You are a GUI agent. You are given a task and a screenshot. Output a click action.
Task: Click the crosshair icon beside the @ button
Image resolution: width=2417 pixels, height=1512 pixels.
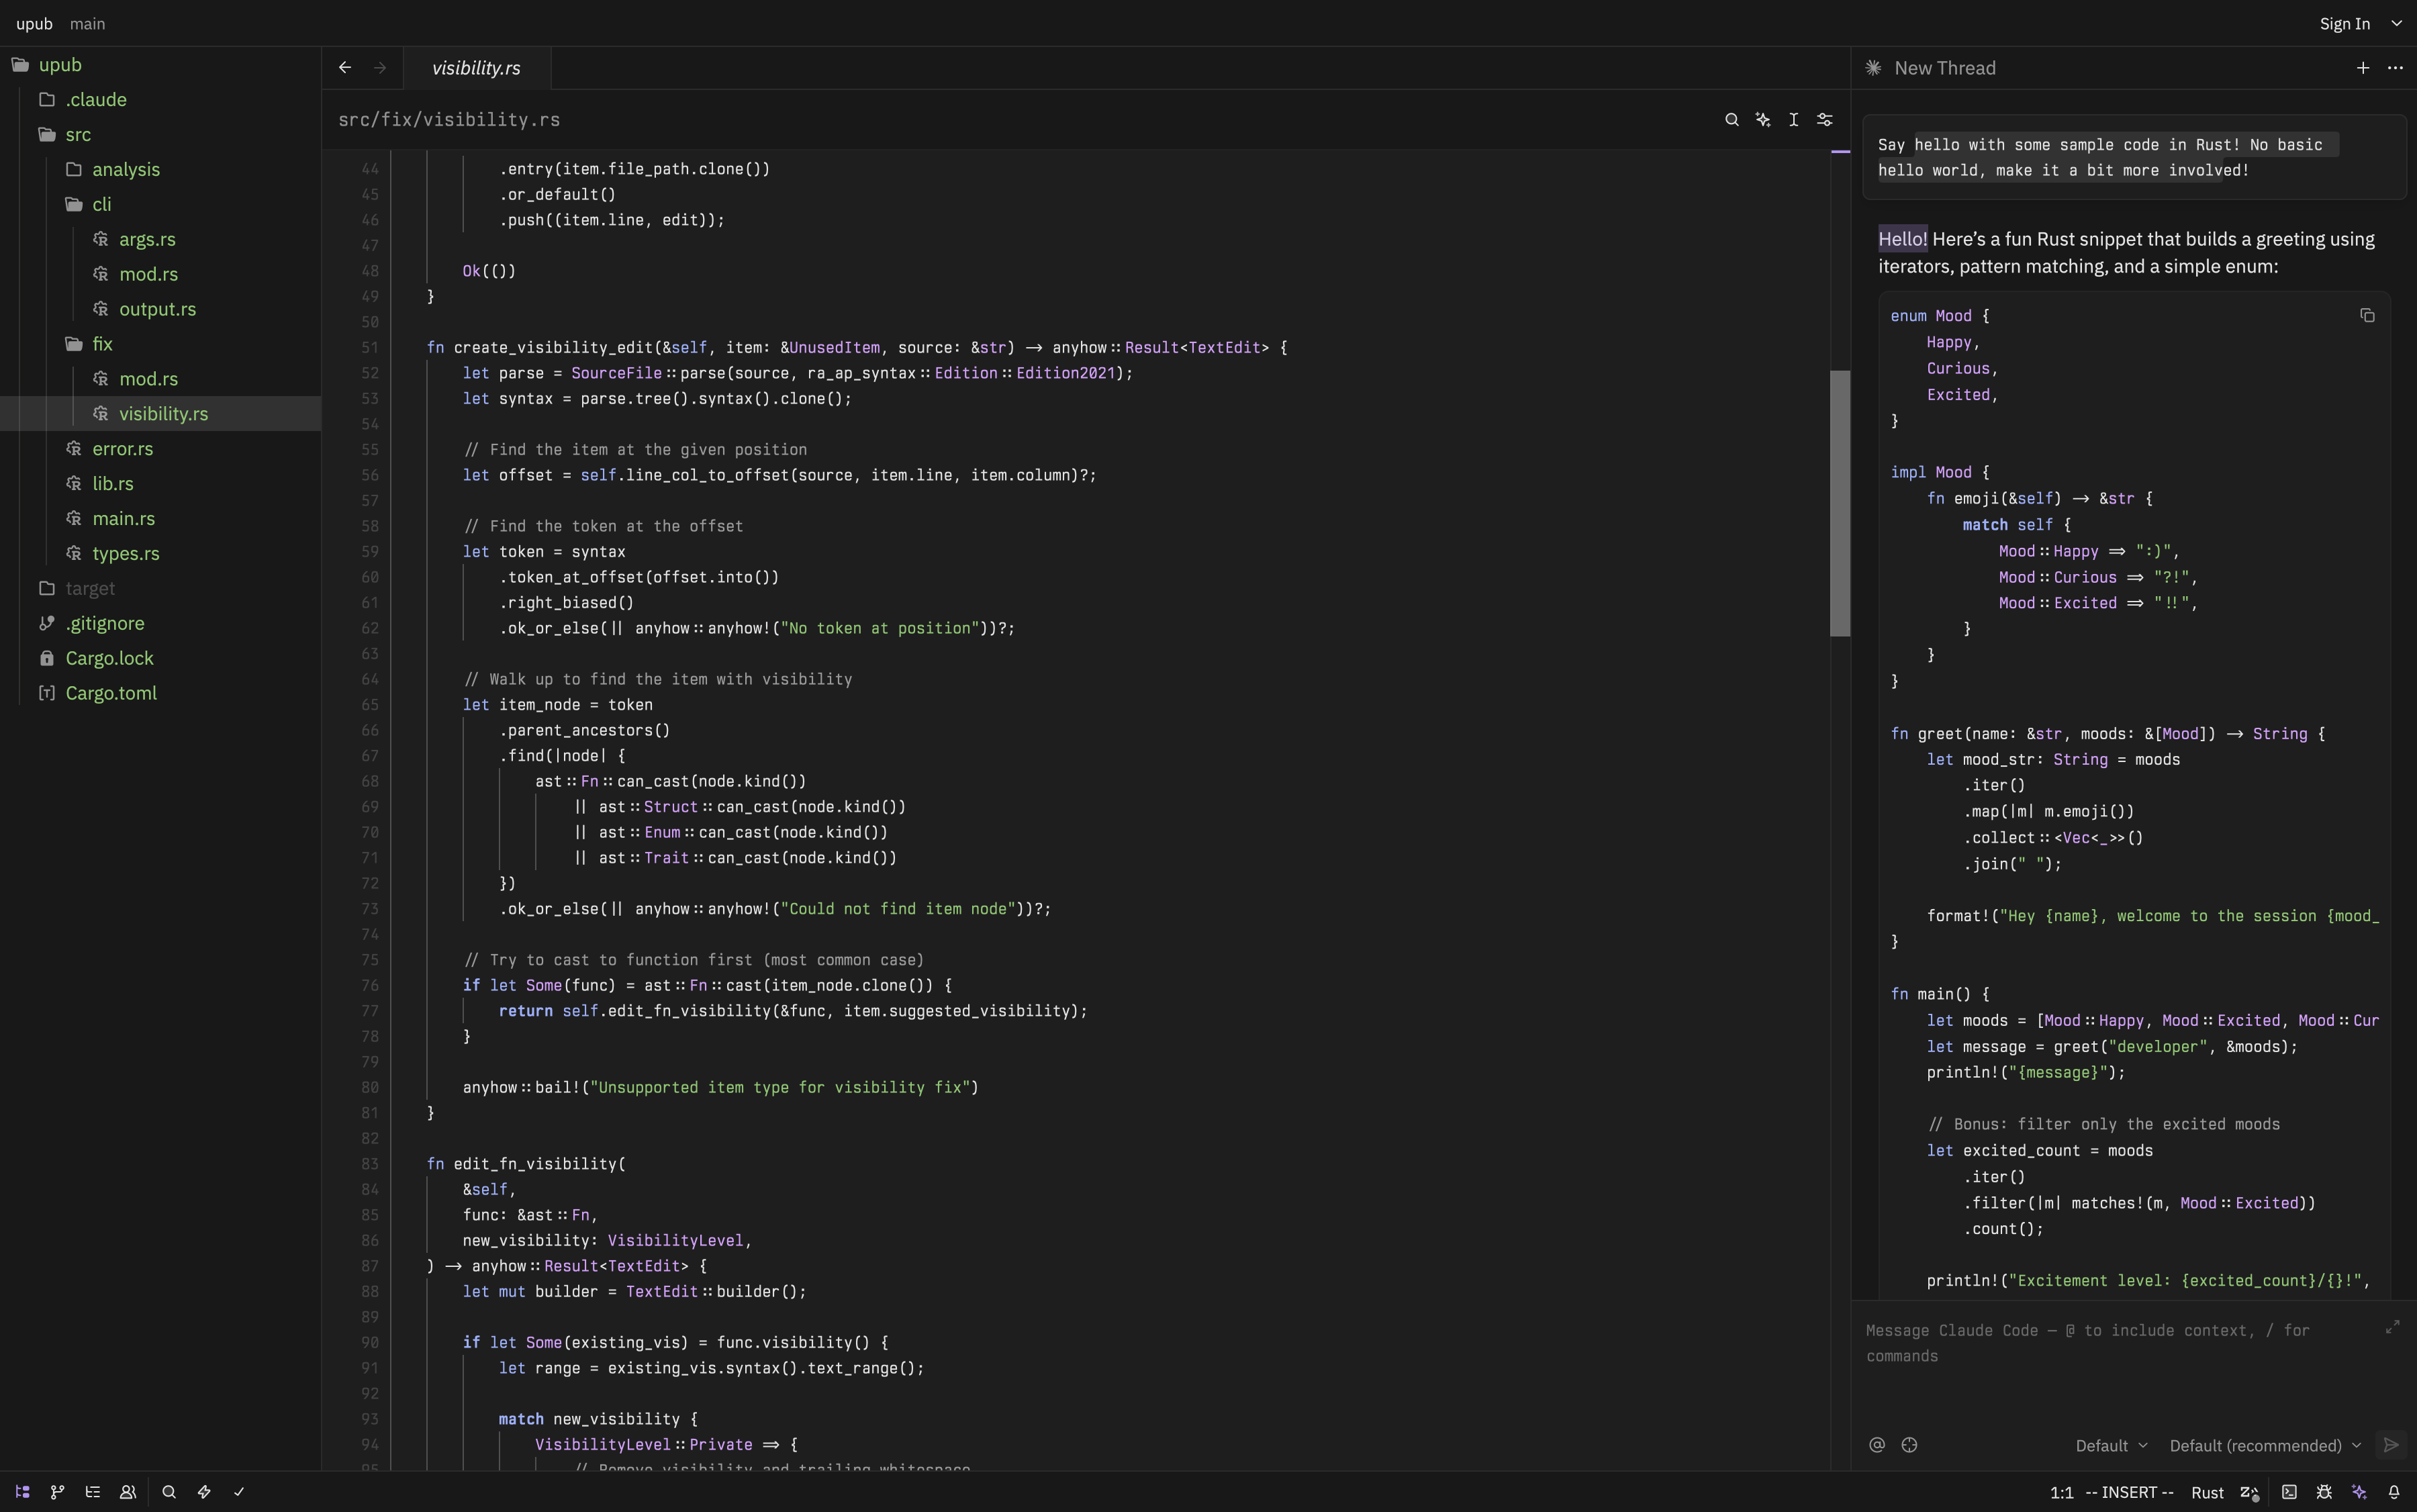click(1909, 1445)
